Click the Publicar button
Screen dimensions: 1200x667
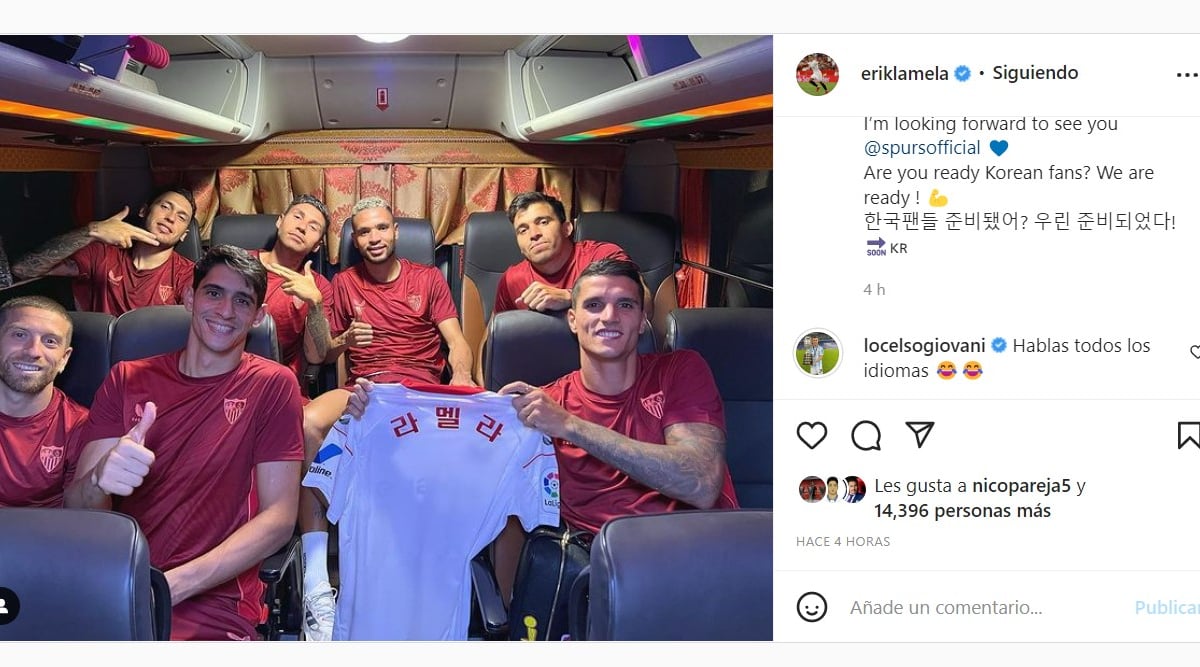pyautogui.click(x=1167, y=607)
